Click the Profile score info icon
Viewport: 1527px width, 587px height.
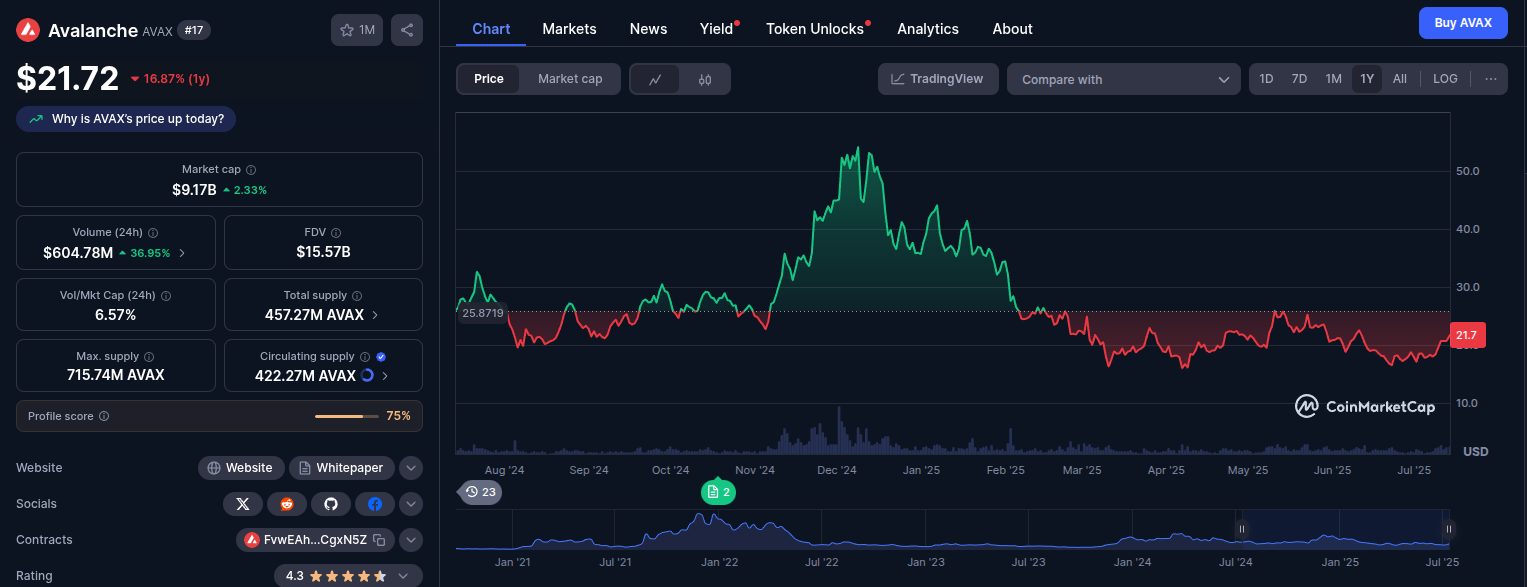(104, 416)
